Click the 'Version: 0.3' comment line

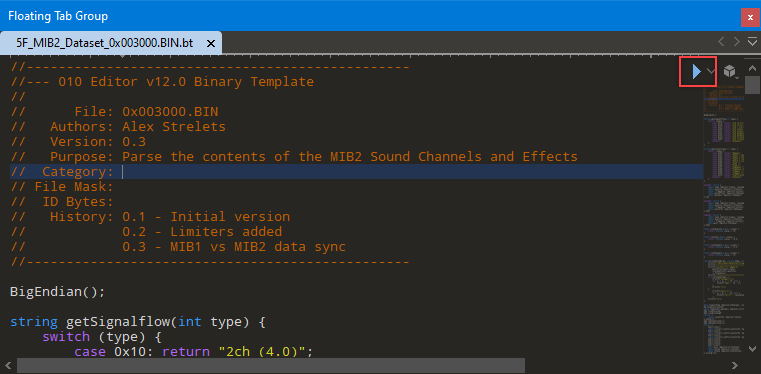(x=78, y=142)
